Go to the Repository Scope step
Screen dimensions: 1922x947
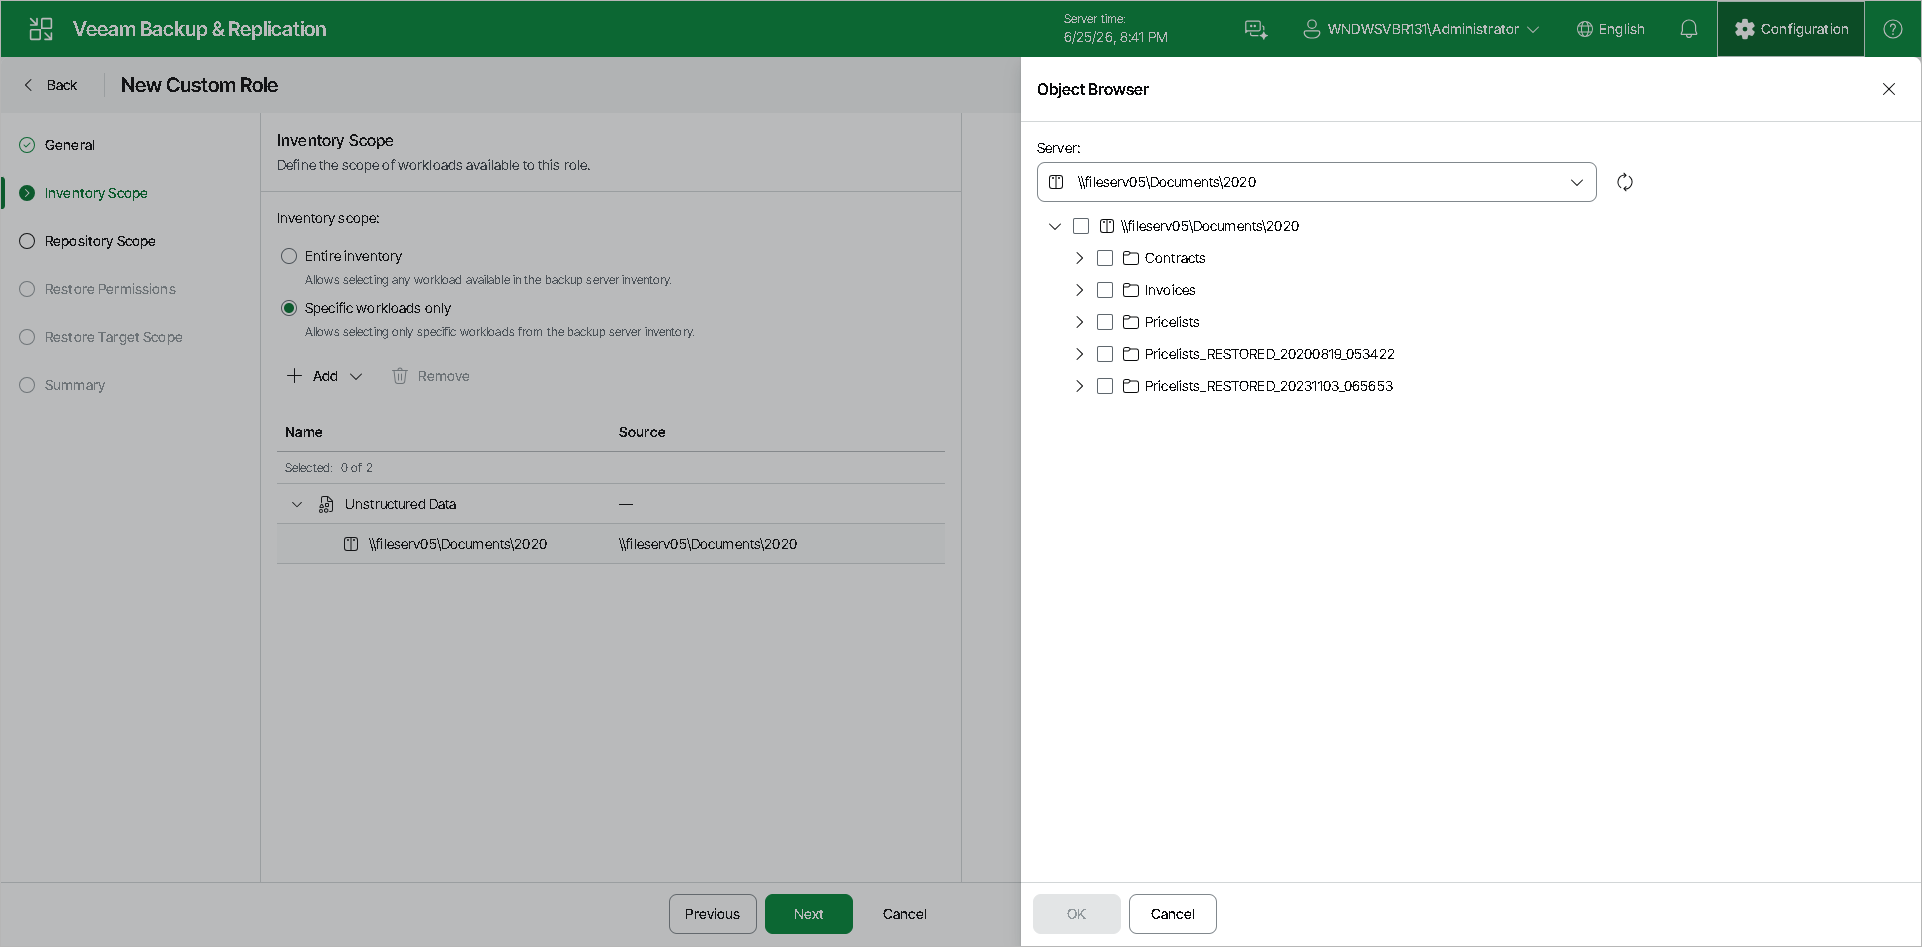[x=100, y=241]
